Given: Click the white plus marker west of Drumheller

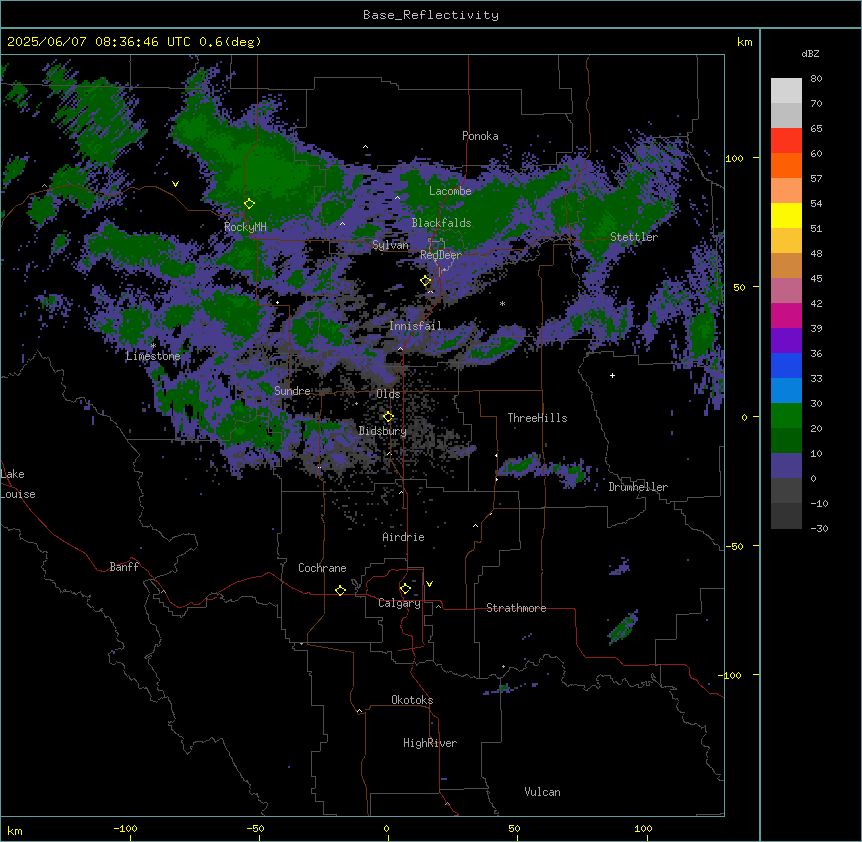Looking at the screenshot, I should pos(612,375).
